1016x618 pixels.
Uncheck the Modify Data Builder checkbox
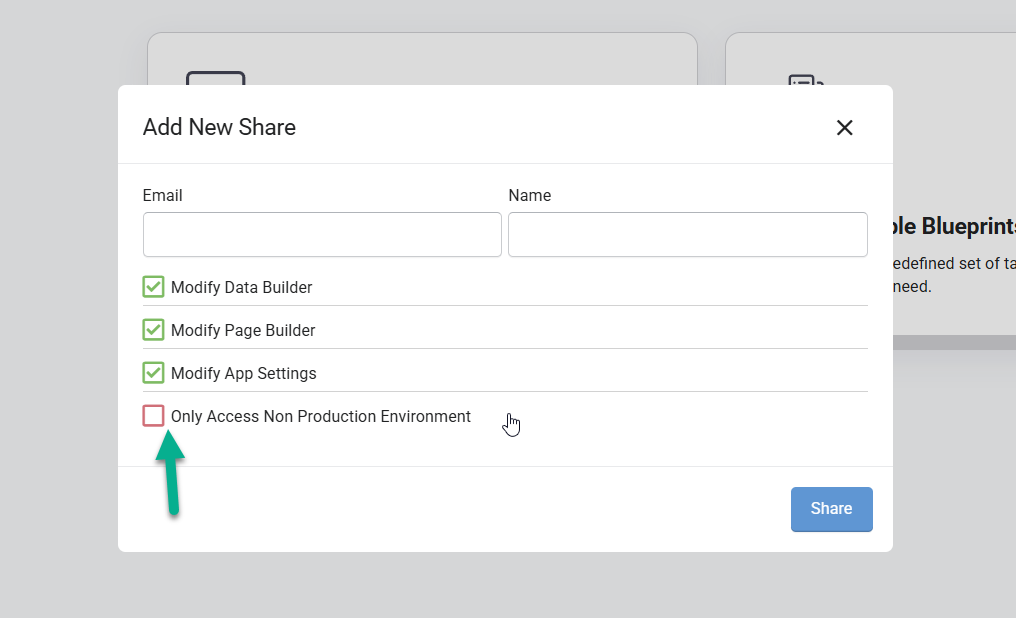click(x=154, y=287)
